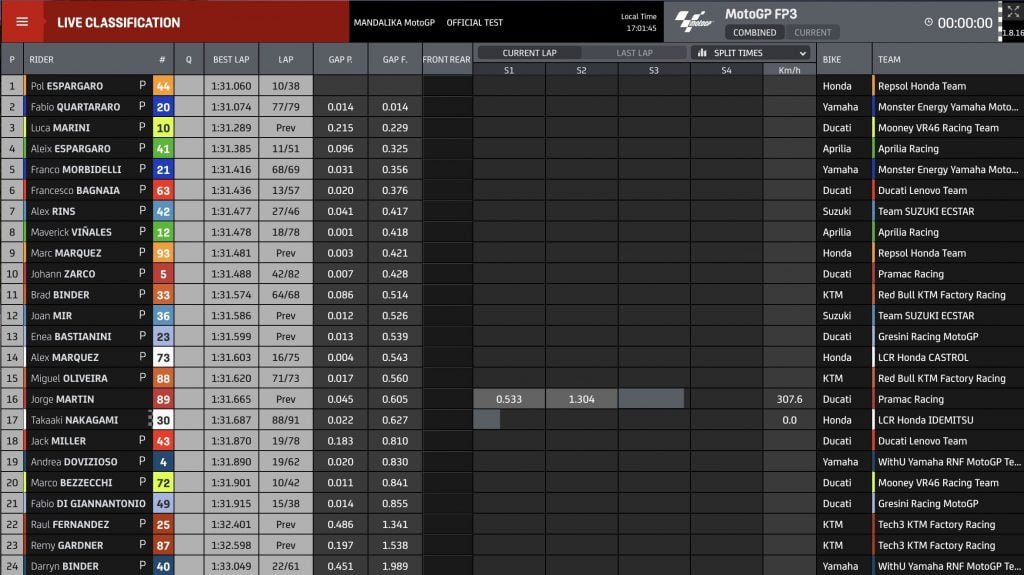
Task: Sort by the Best Lap column header
Action: pyautogui.click(x=231, y=60)
